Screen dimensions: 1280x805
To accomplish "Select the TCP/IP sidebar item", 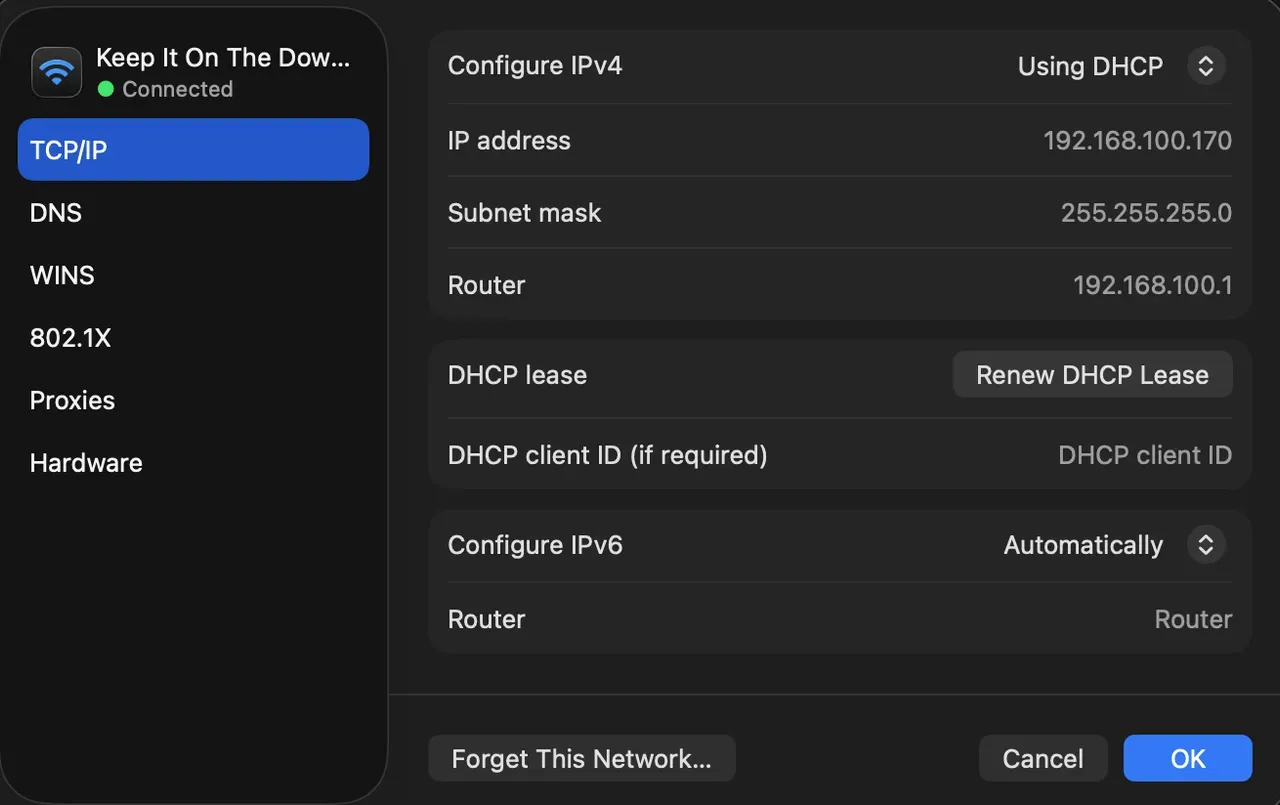I will (x=69, y=150).
